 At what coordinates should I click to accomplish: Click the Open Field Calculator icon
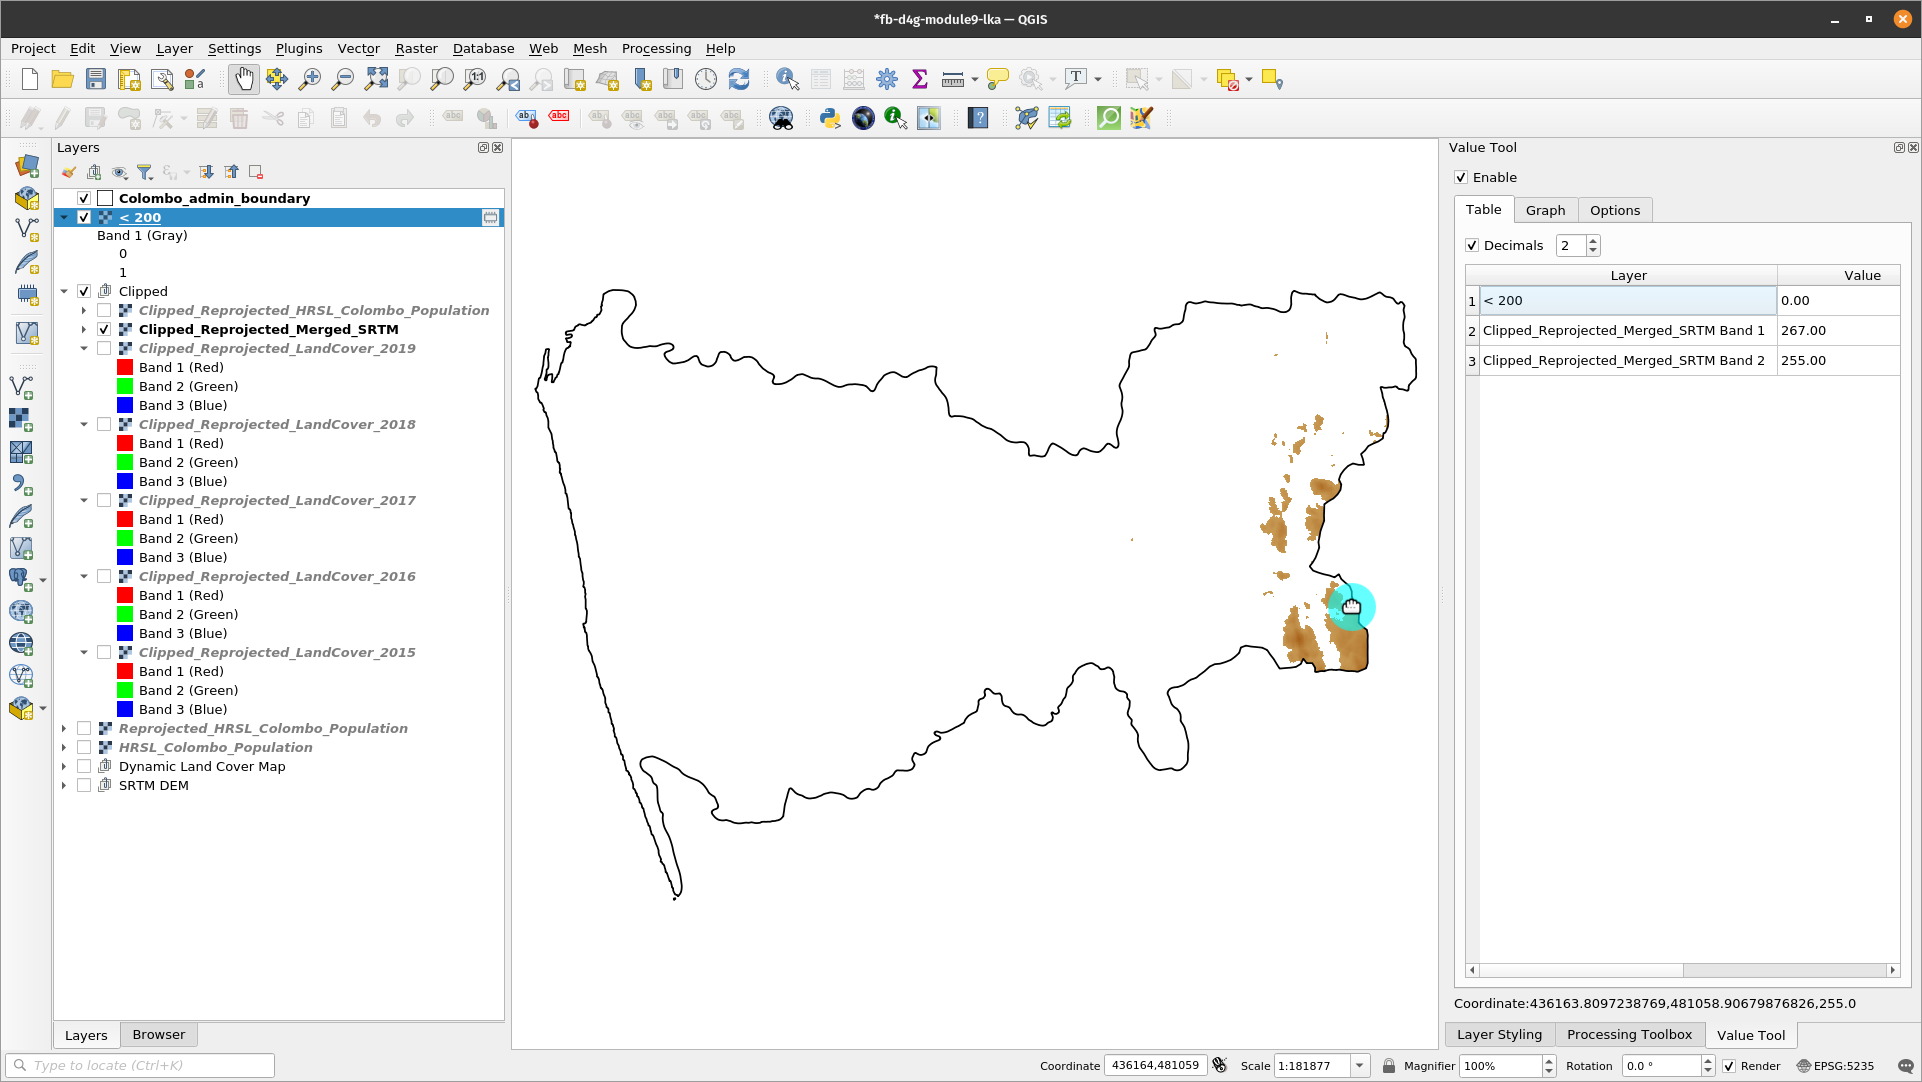pos(853,80)
